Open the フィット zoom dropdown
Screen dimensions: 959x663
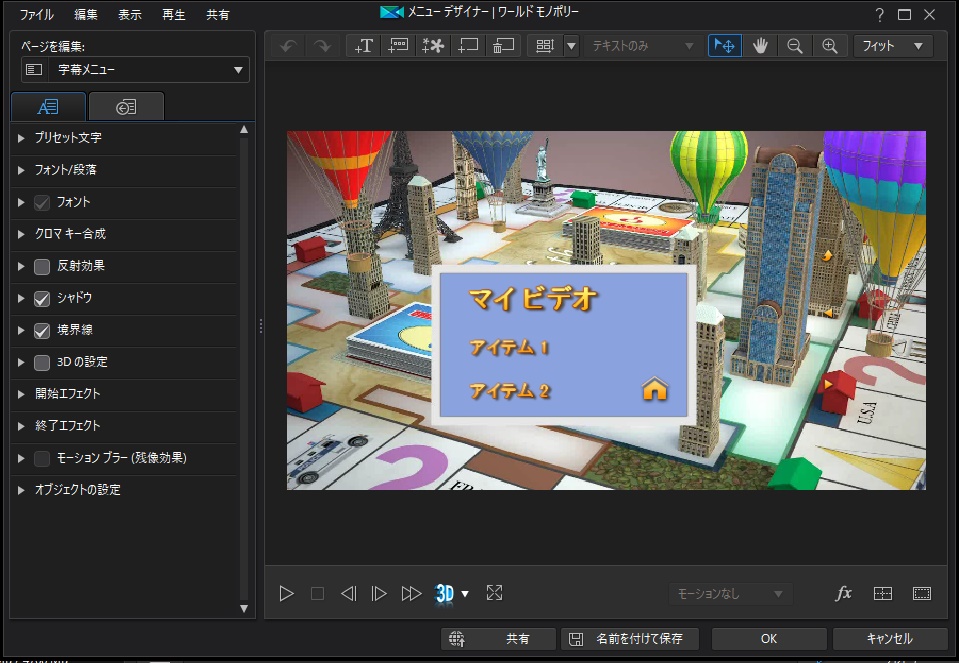click(893, 46)
